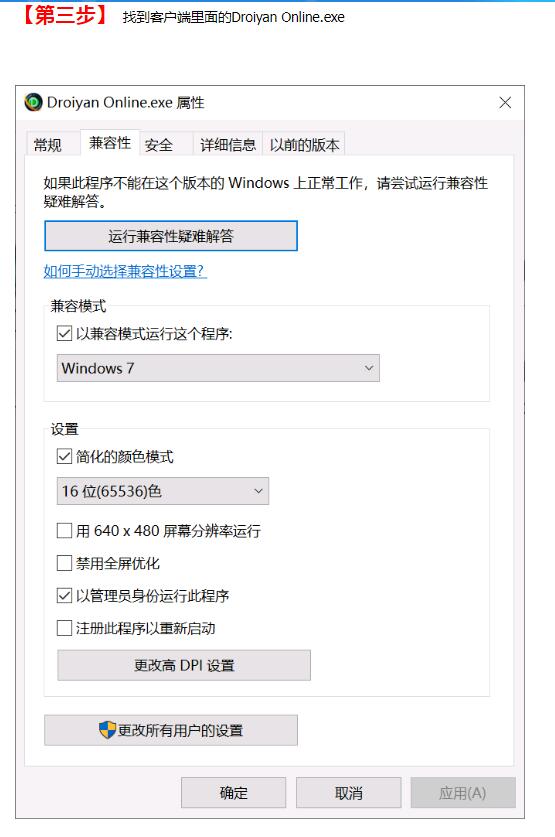Click 更改高 DPI 设置 button
This screenshot has height=837, width=555.
[x=184, y=665]
